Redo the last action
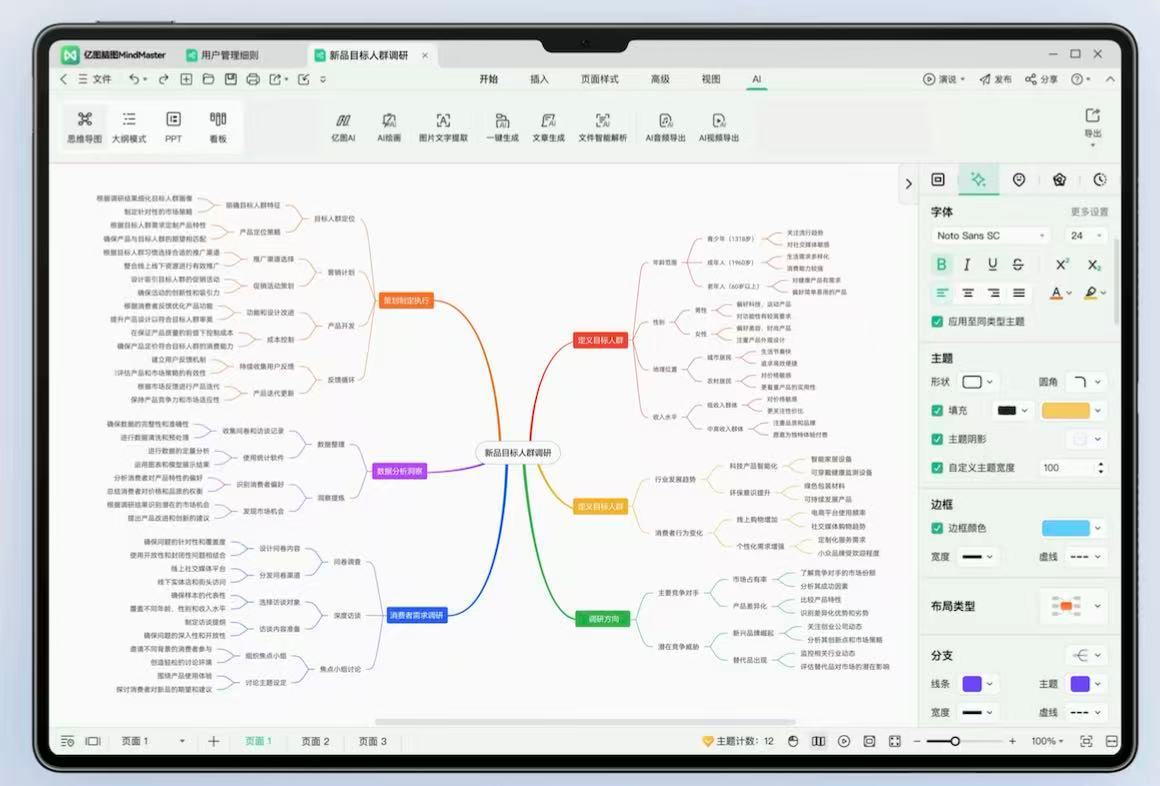The image size is (1160, 786). [x=163, y=78]
